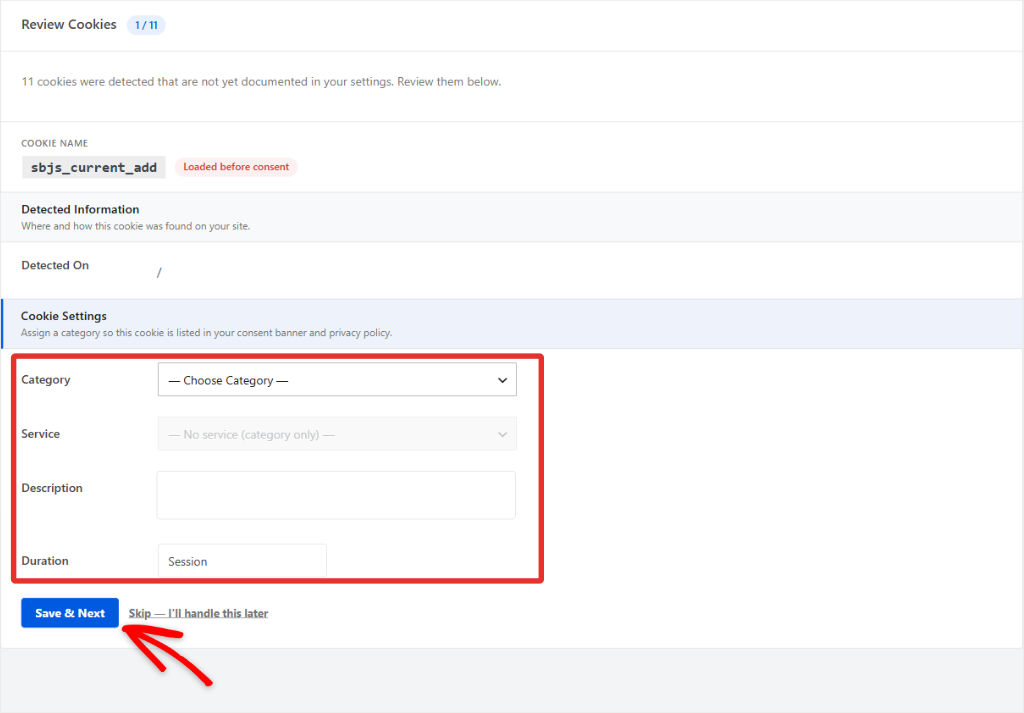
Task: Click the 1 / 11 progress badge
Action: pyautogui.click(x=146, y=25)
